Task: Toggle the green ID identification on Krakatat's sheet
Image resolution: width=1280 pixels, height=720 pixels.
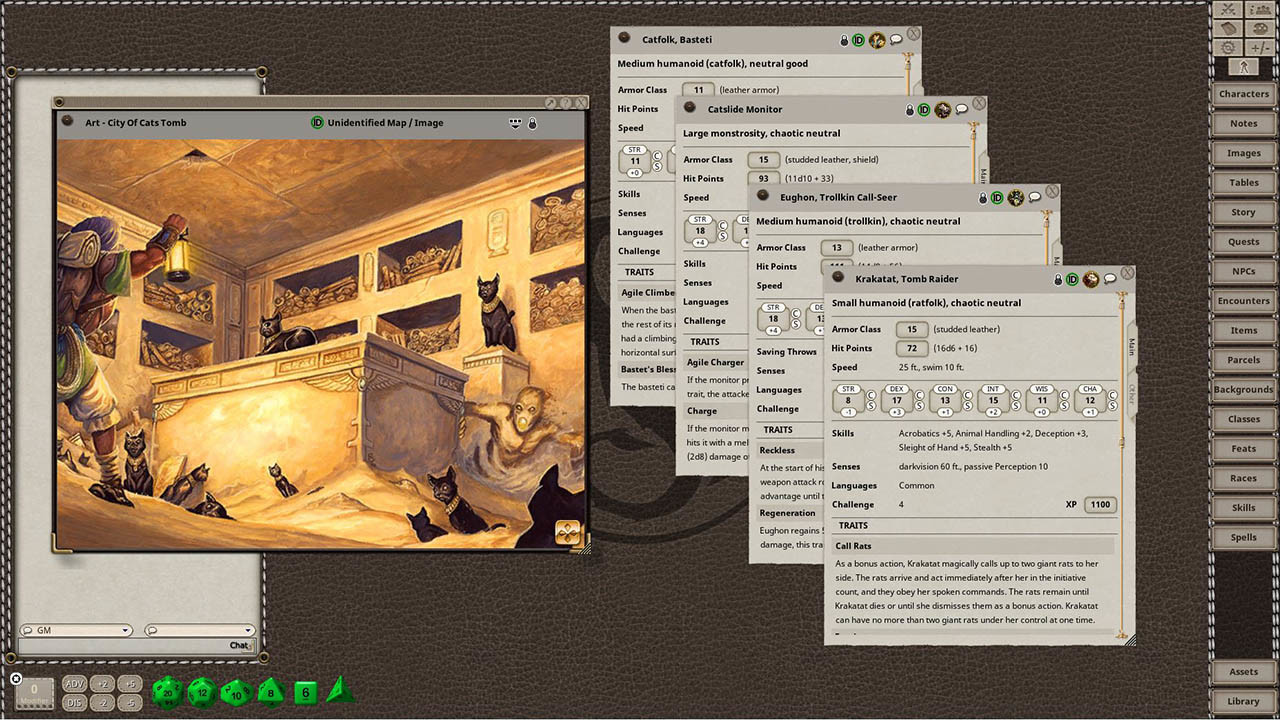Action: (x=1072, y=280)
